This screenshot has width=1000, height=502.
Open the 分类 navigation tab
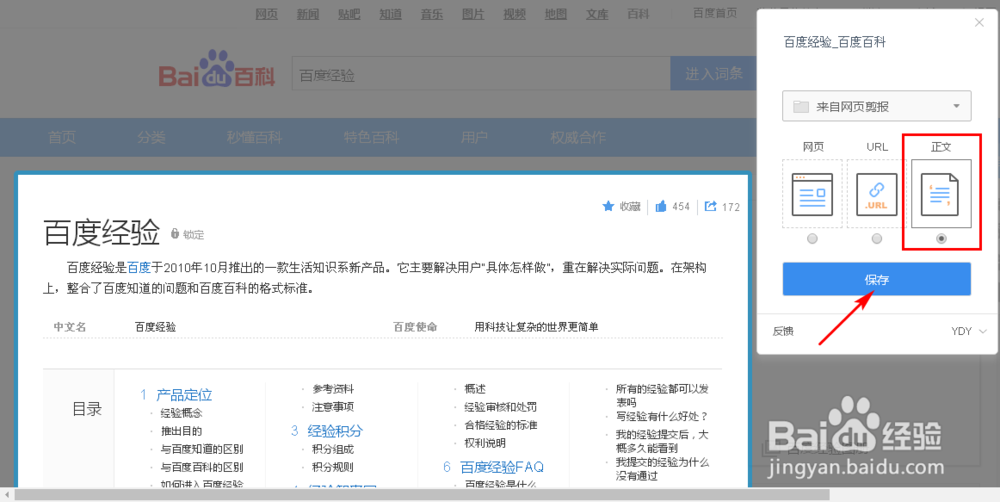151,137
